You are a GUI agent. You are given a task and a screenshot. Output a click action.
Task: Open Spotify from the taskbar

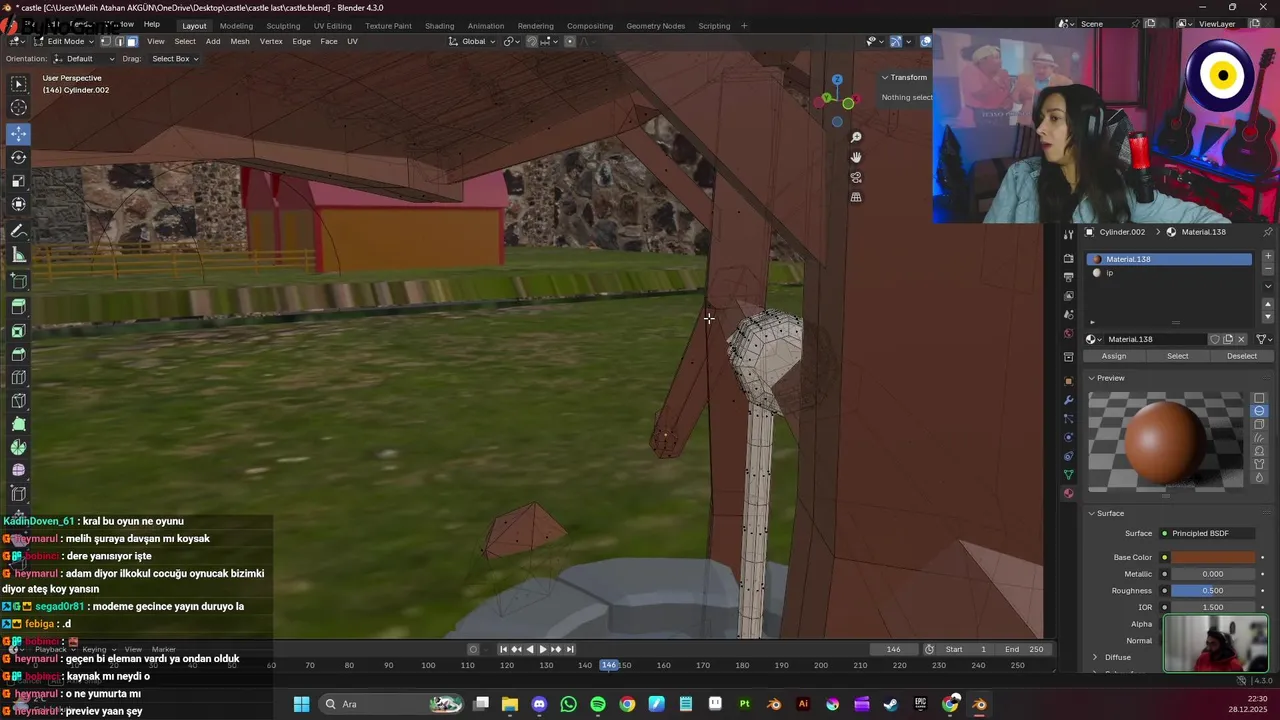[598, 704]
